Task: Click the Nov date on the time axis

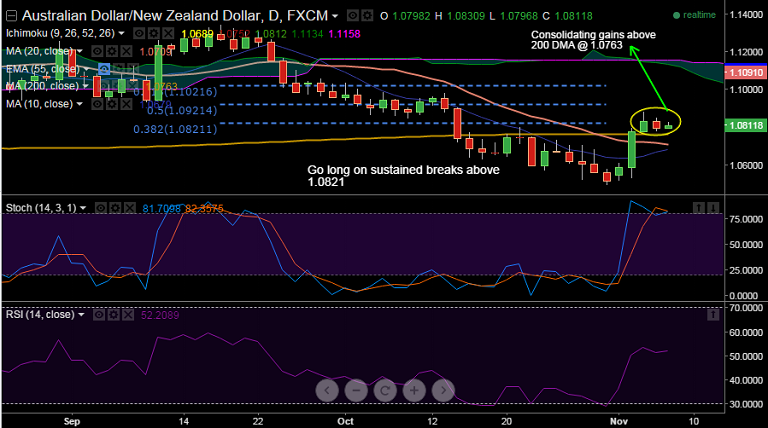Action: coord(619,421)
